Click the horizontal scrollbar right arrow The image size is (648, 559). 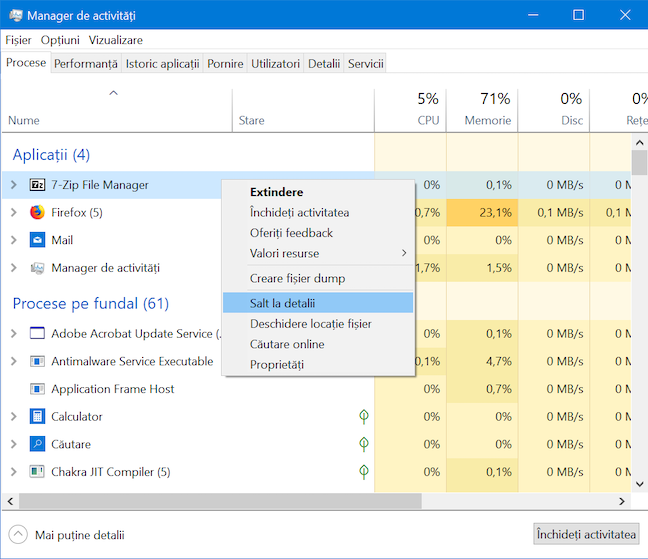coord(622,501)
